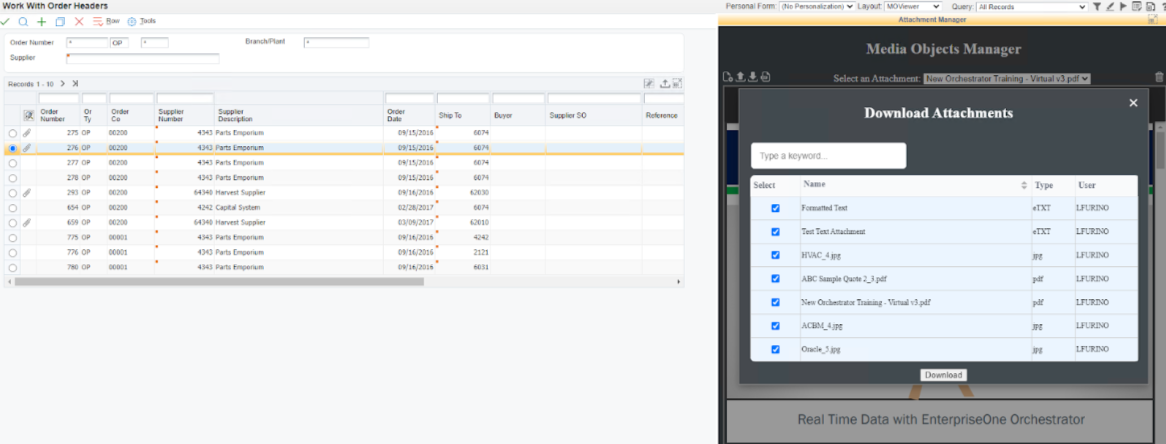The image size is (1166, 444).
Task: Open the Query All Records dropdown
Action: click(1031, 7)
